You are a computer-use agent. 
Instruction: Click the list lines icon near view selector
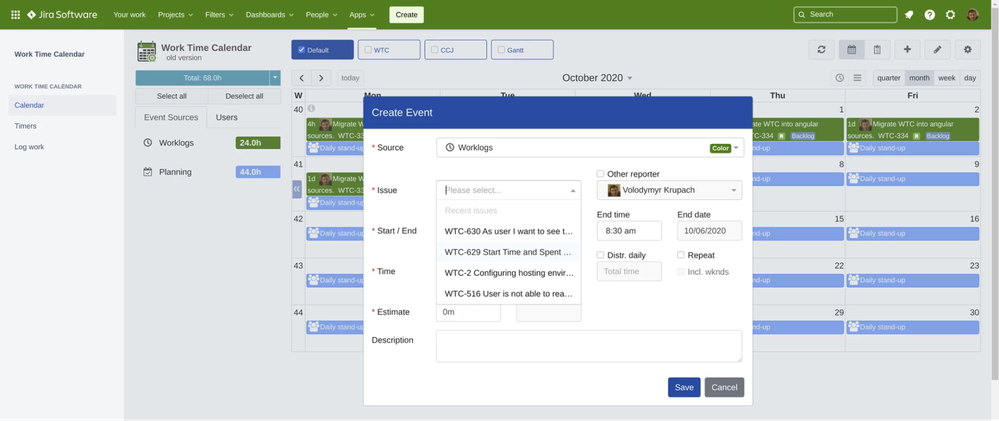(858, 78)
